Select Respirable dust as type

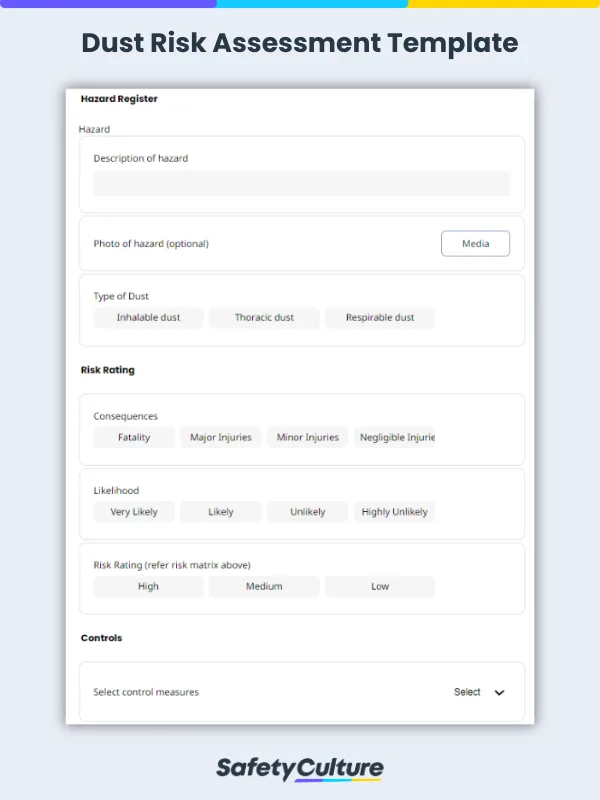[380, 317]
